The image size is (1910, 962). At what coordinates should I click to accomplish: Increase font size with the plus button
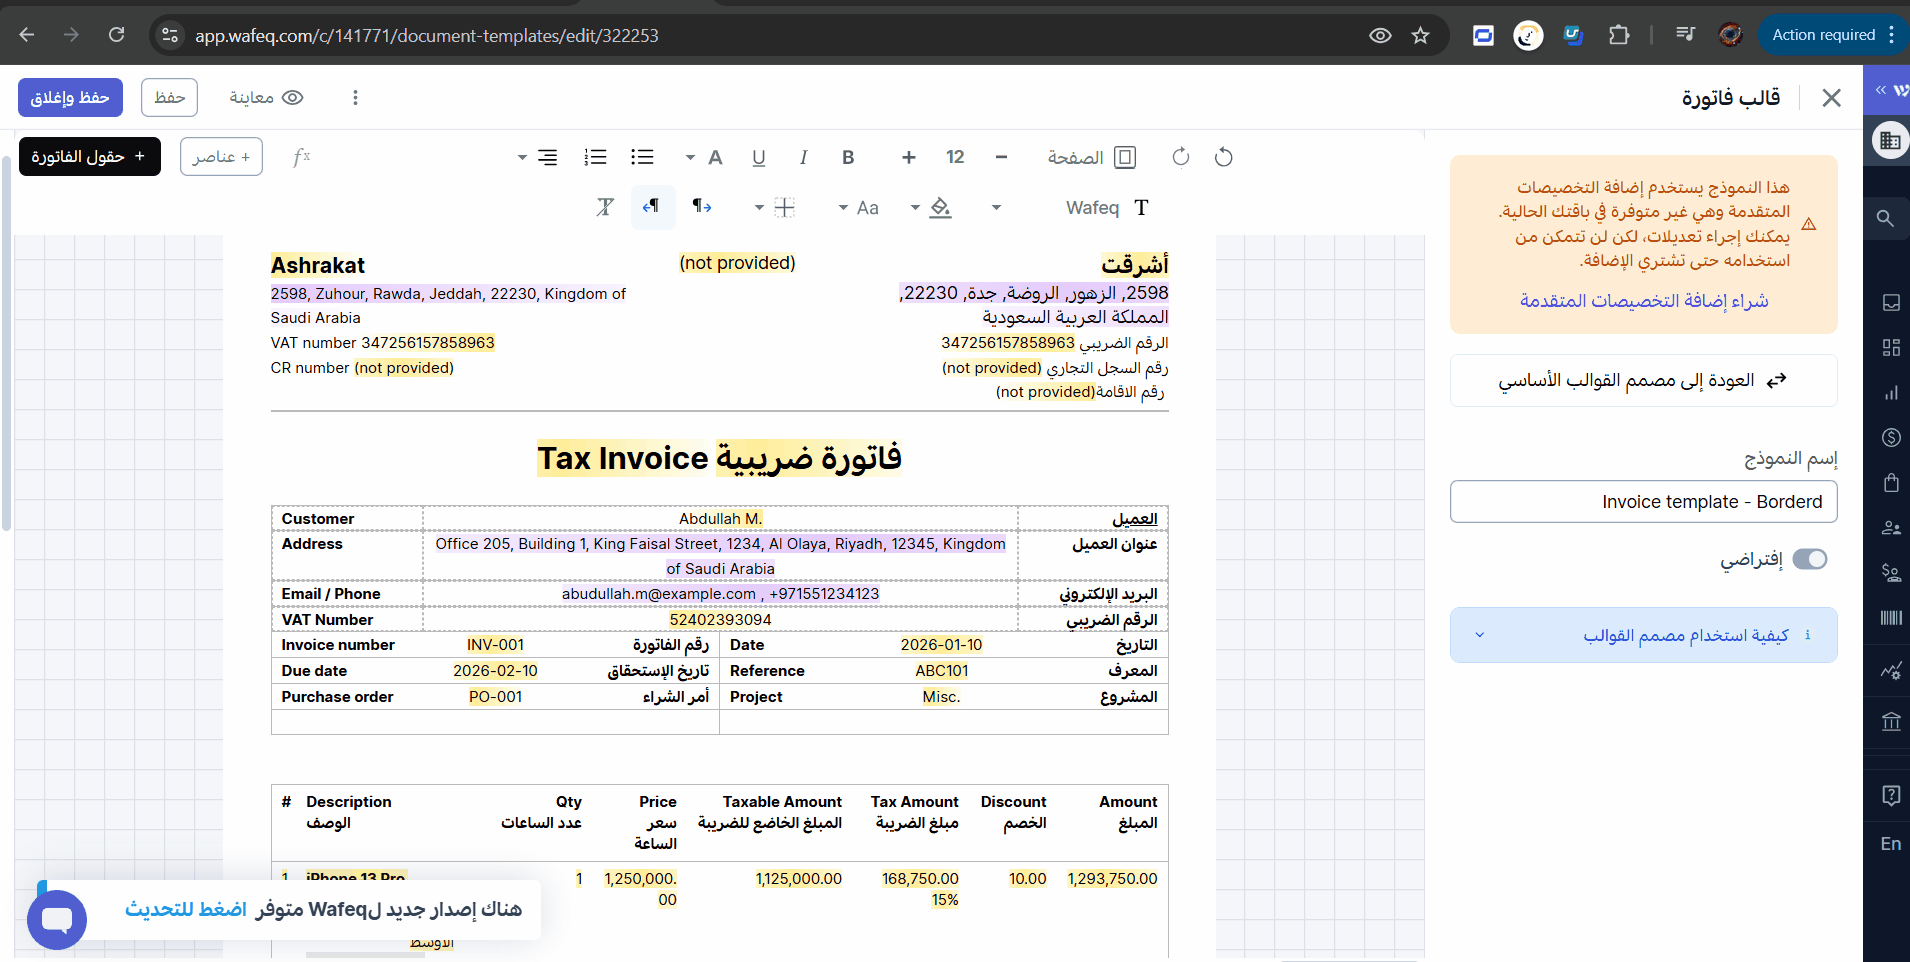point(909,157)
